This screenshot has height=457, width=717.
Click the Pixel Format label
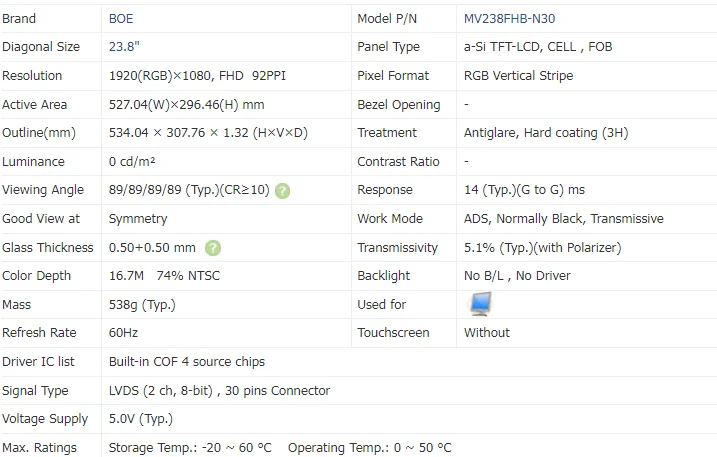tap(393, 75)
